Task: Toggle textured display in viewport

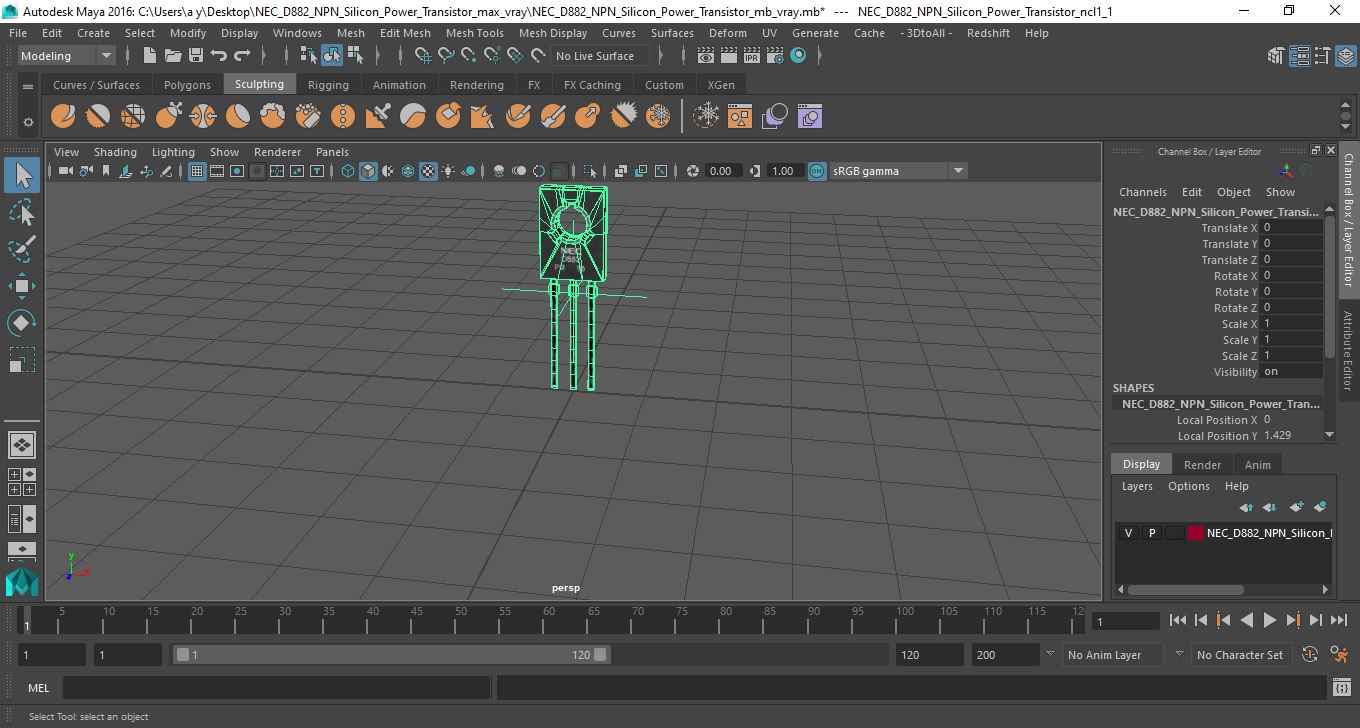Action: pyautogui.click(x=428, y=171)
